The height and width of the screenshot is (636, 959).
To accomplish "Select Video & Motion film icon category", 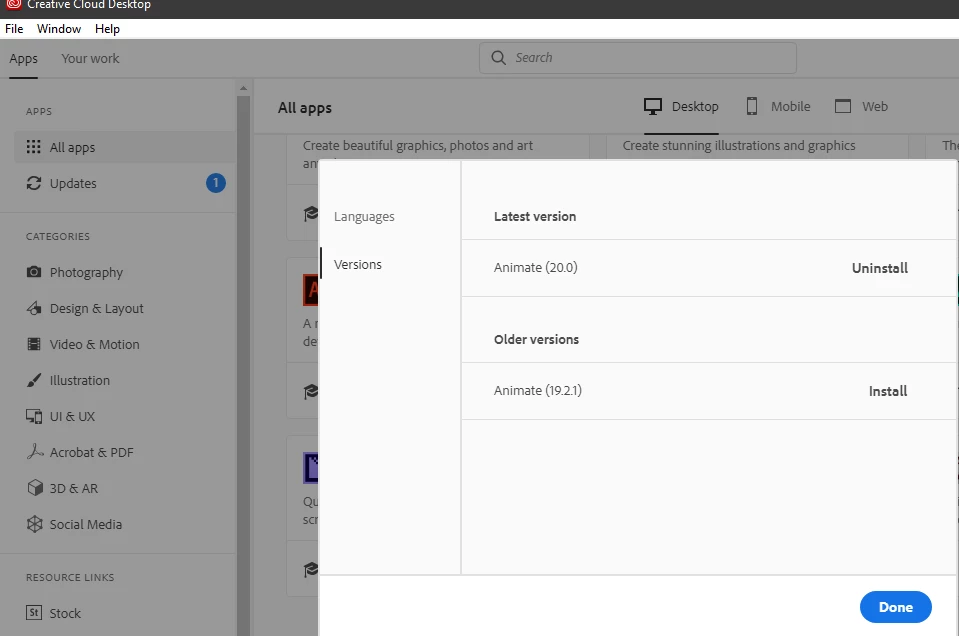I will [34, 344].
